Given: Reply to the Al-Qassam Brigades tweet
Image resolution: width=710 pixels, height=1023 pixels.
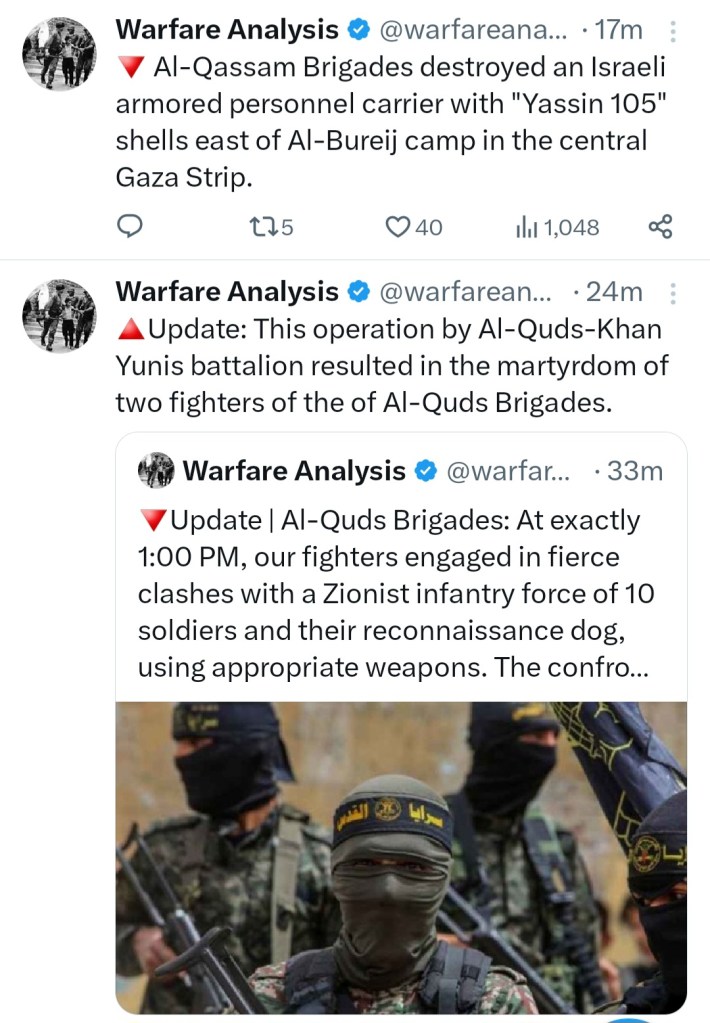Looking at the screenshot, I should [x=130, y=228].
